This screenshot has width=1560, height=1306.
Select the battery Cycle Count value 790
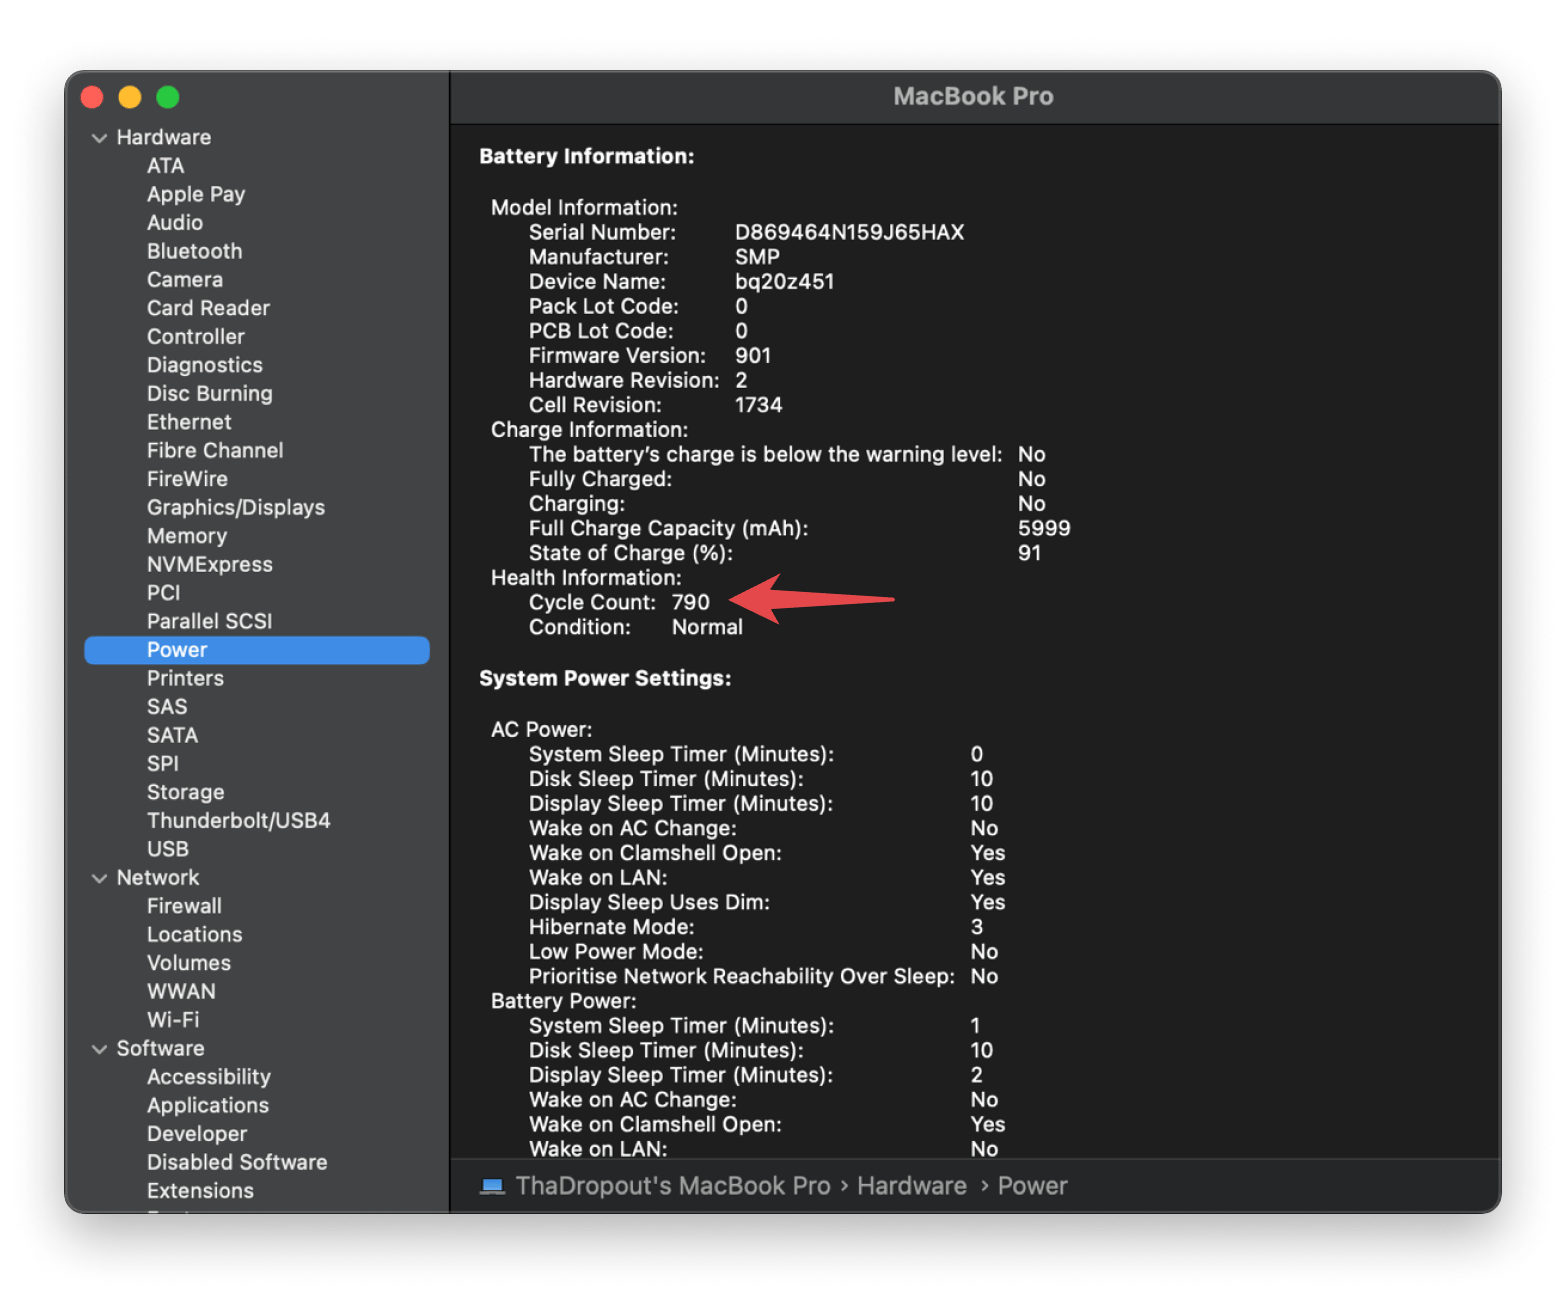tap(690, 602)
